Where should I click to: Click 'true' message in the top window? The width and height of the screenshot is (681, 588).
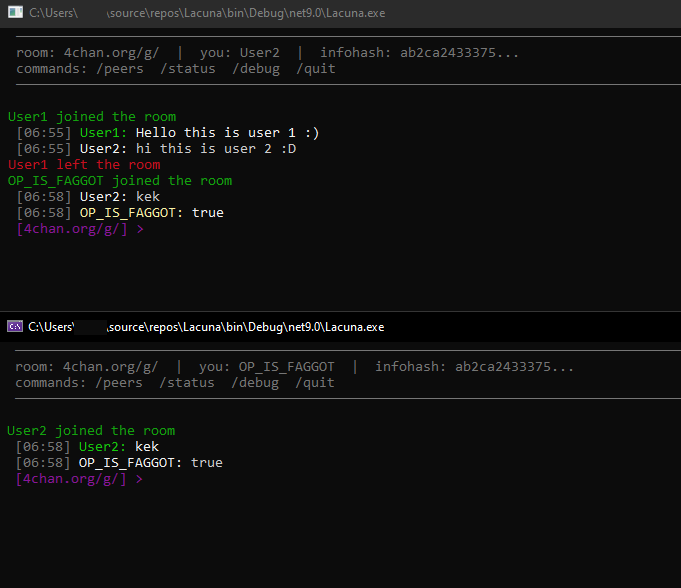pos(208,213)
